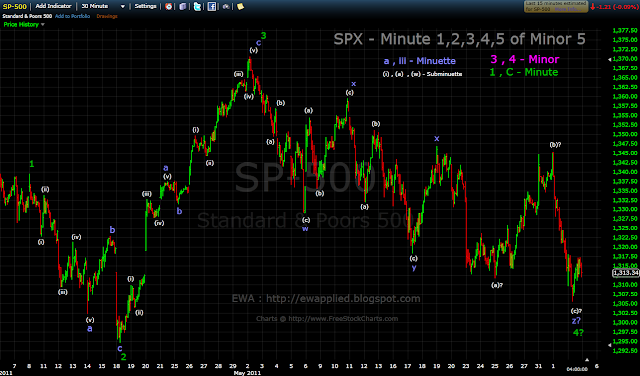Click Add to Portfolio link
The width and height of the screenshot is (640, 376).
click(x=72, y=16)
